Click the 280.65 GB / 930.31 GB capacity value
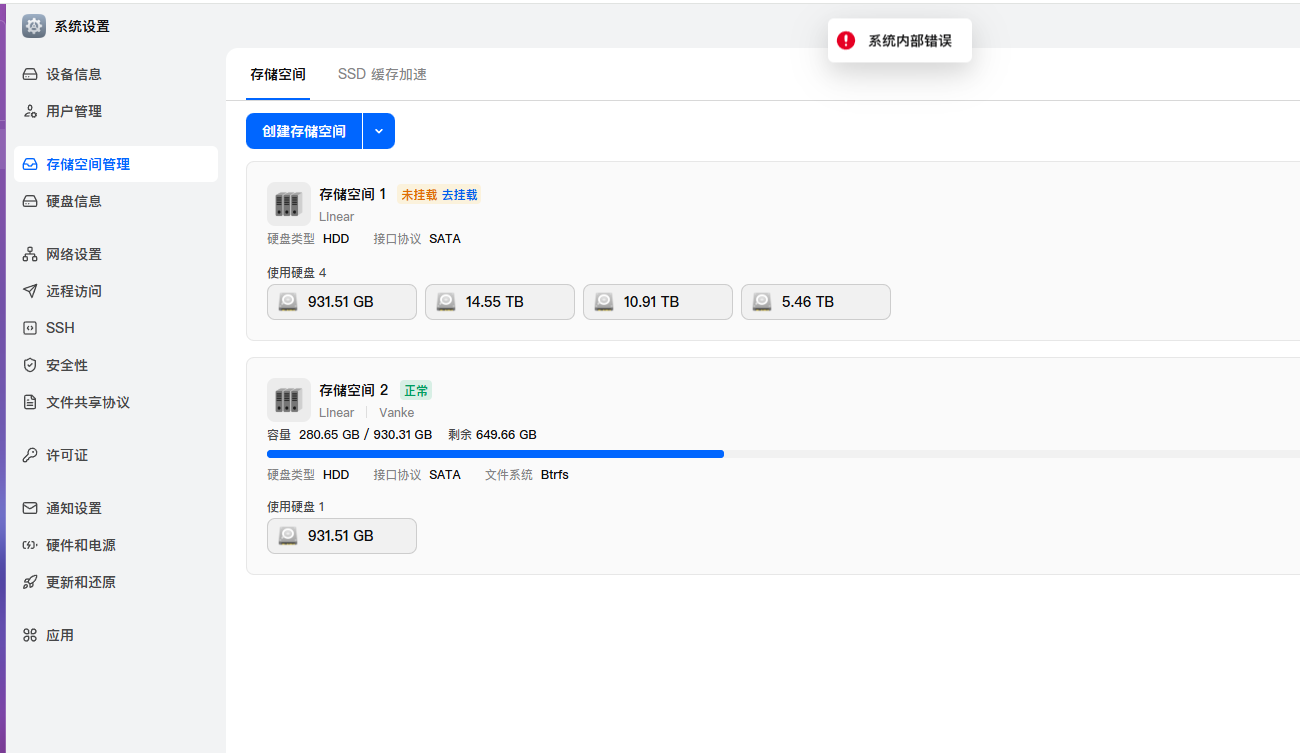Image resolution: width=1300 pixels, height=753 pixels. pos(365,435)
